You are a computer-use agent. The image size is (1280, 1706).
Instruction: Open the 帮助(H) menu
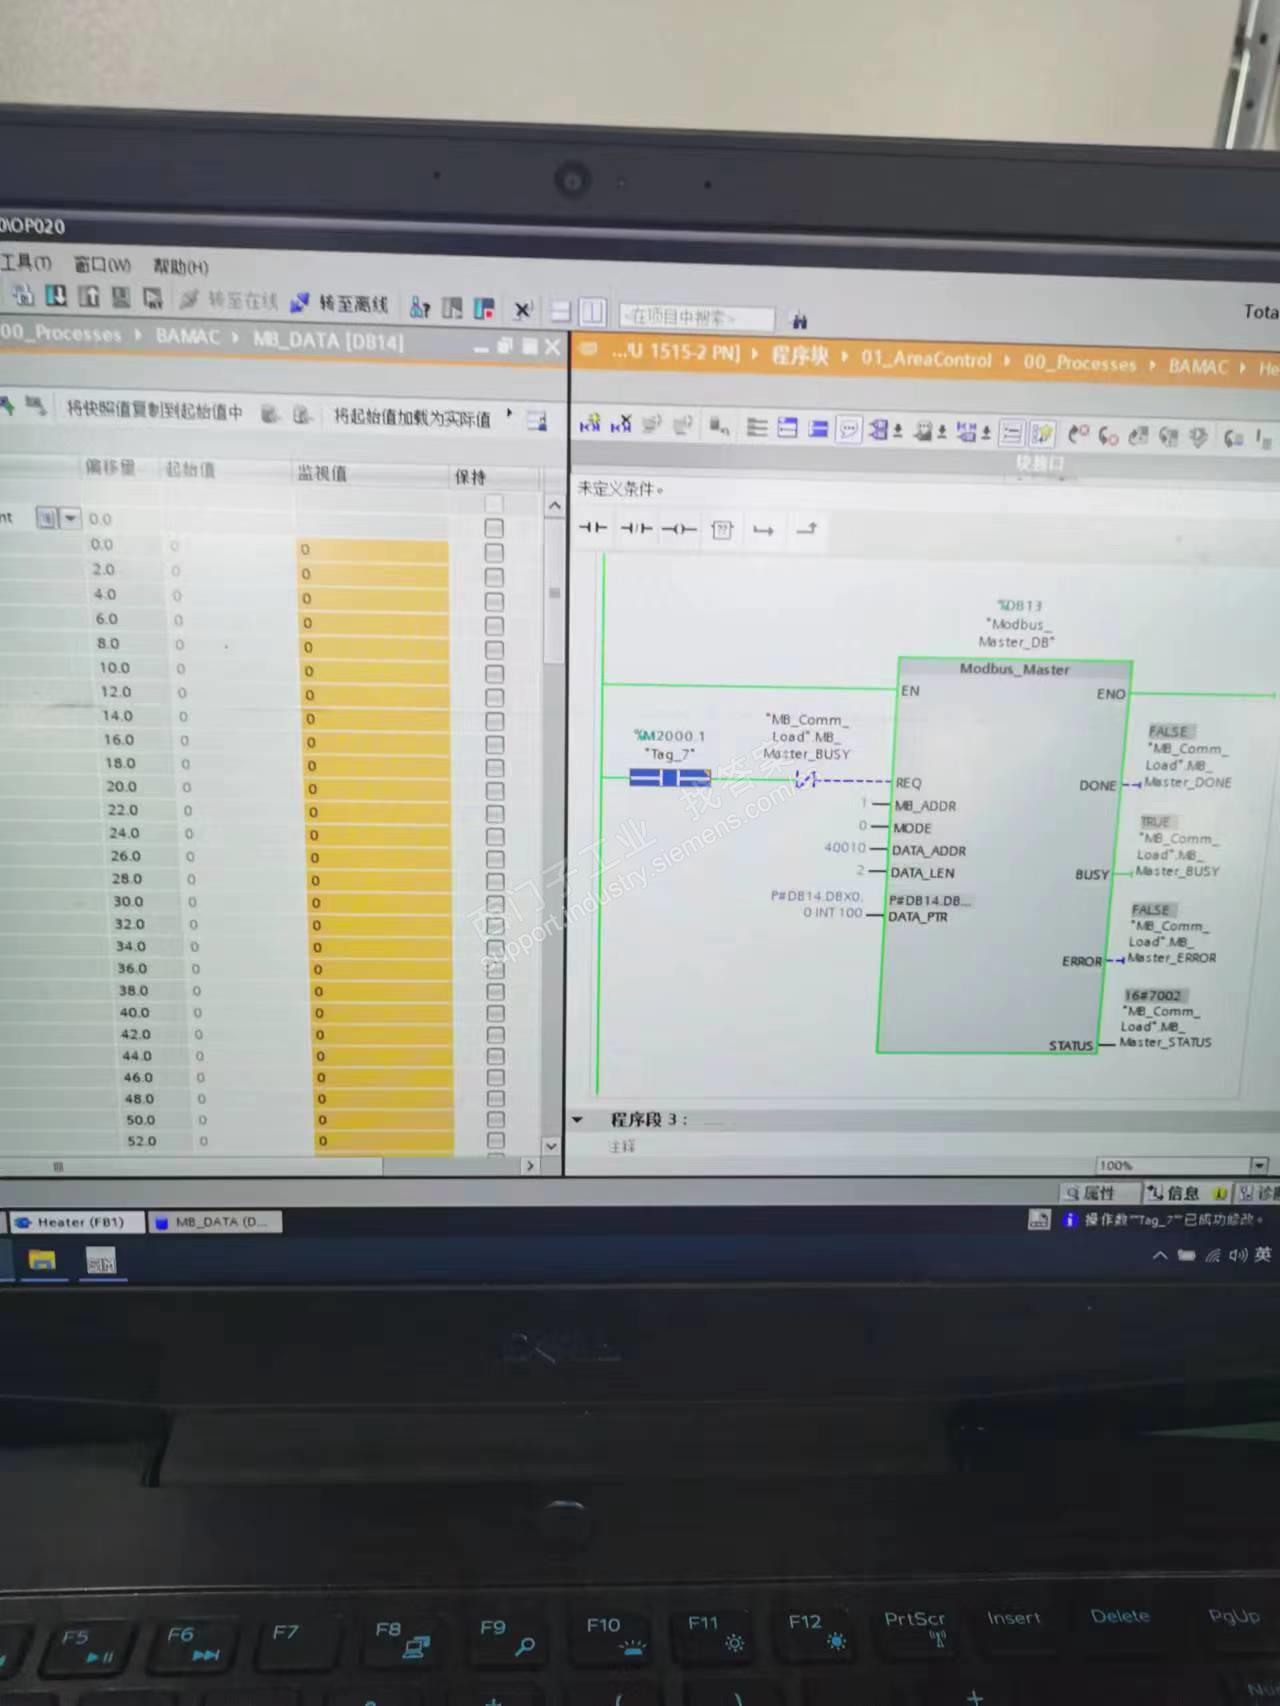coord(180,267)
